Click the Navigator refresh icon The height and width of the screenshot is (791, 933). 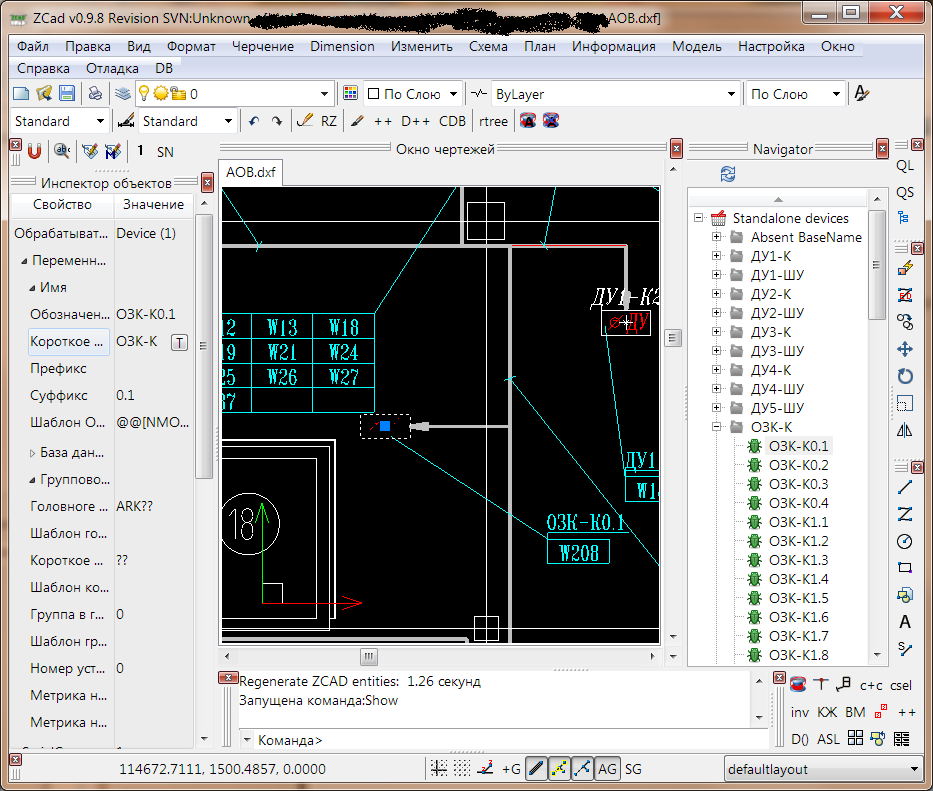click(728, 175)
